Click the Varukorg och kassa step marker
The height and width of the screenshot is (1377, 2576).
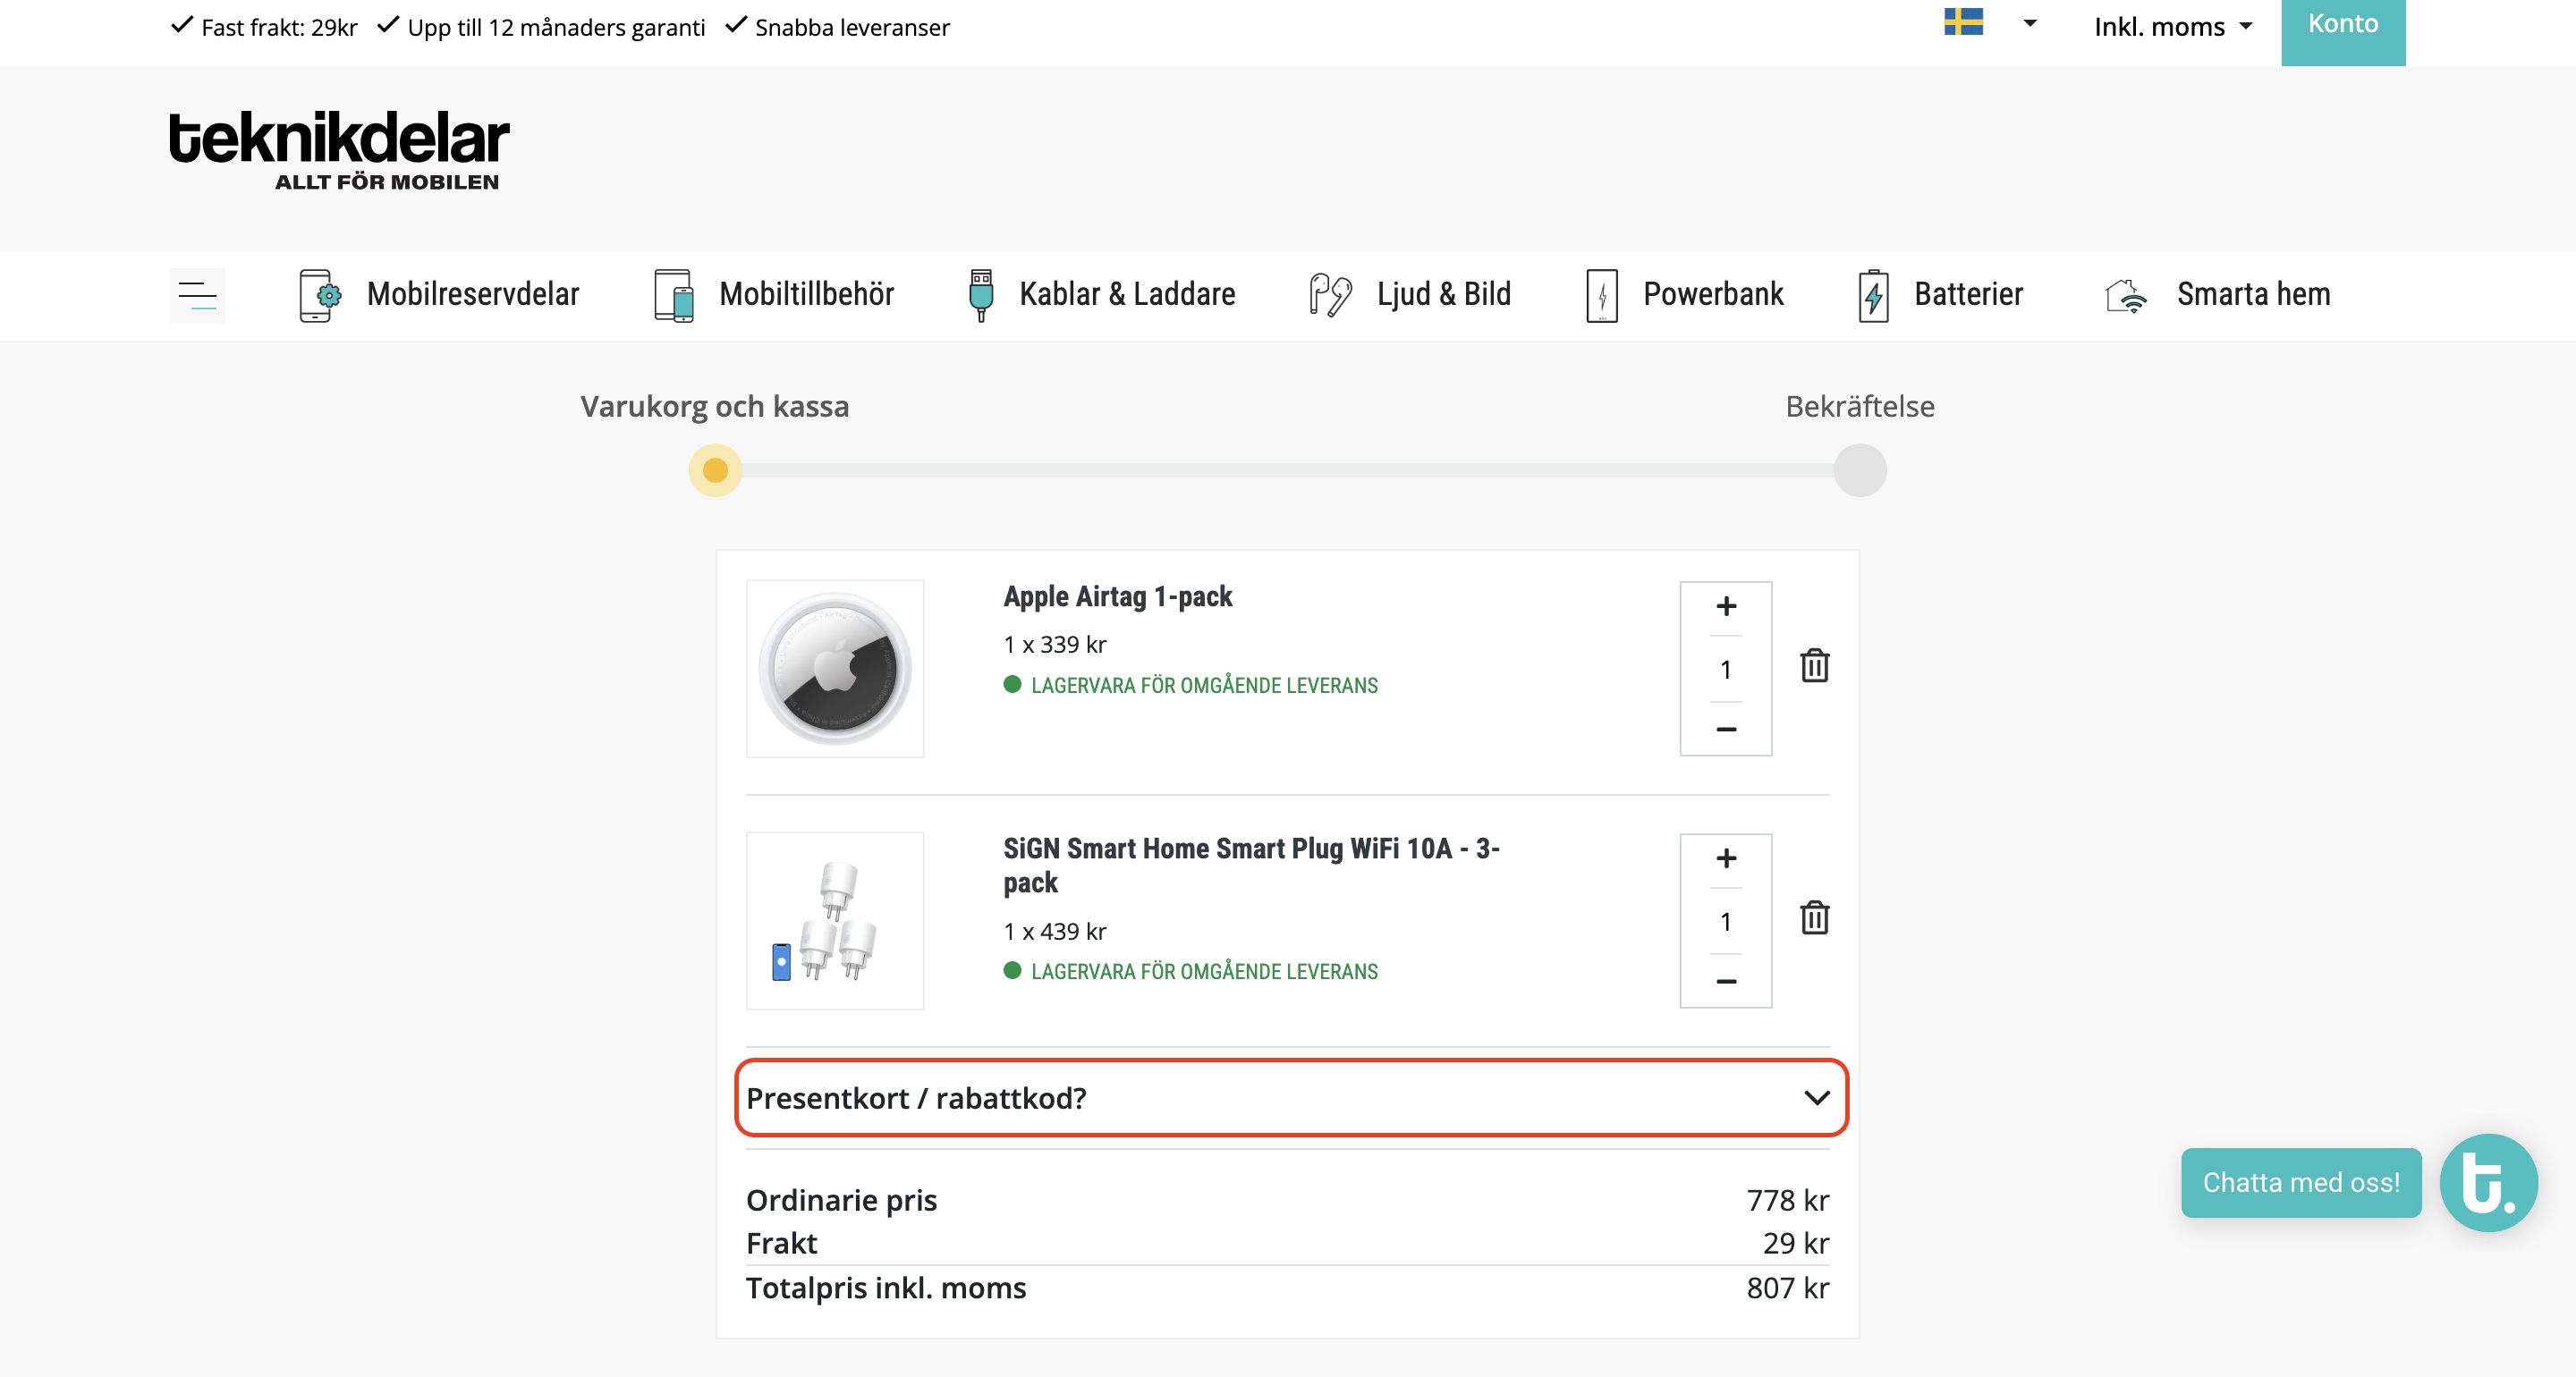[715, 470]
